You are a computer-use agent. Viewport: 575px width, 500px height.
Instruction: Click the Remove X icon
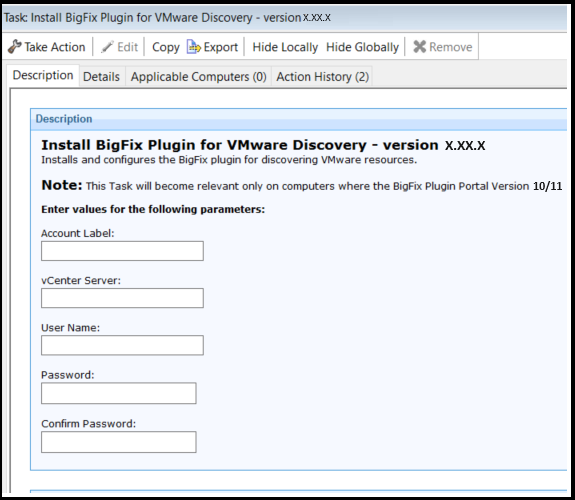(x=420, y=47)
